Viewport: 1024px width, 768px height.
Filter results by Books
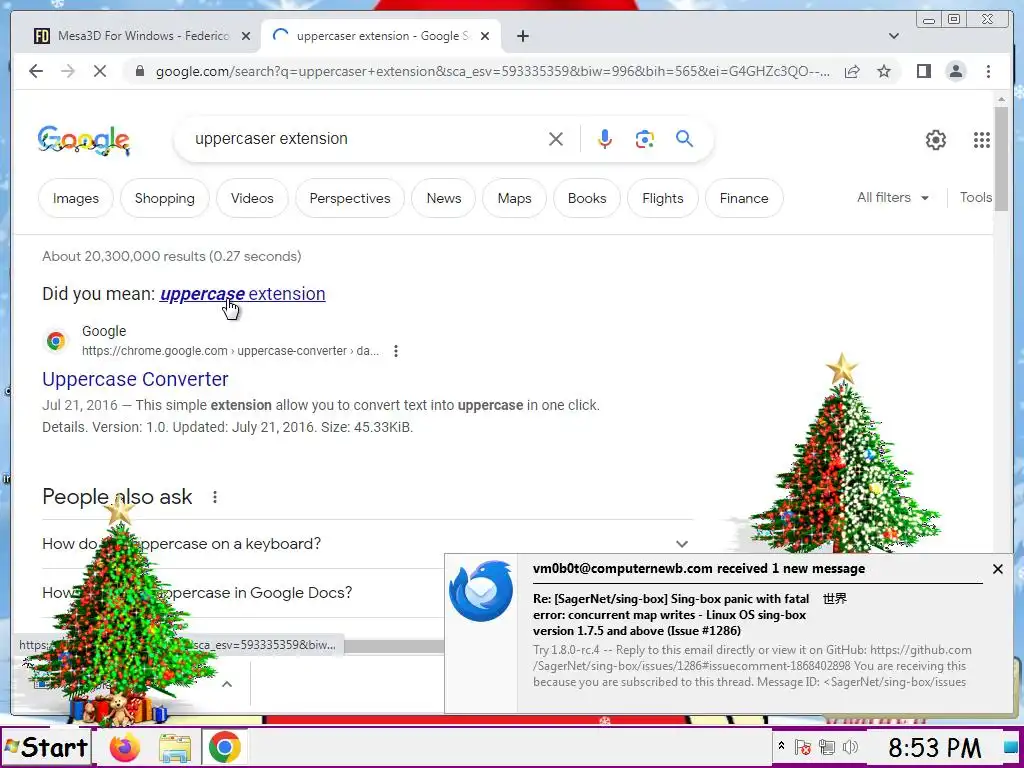586,198
